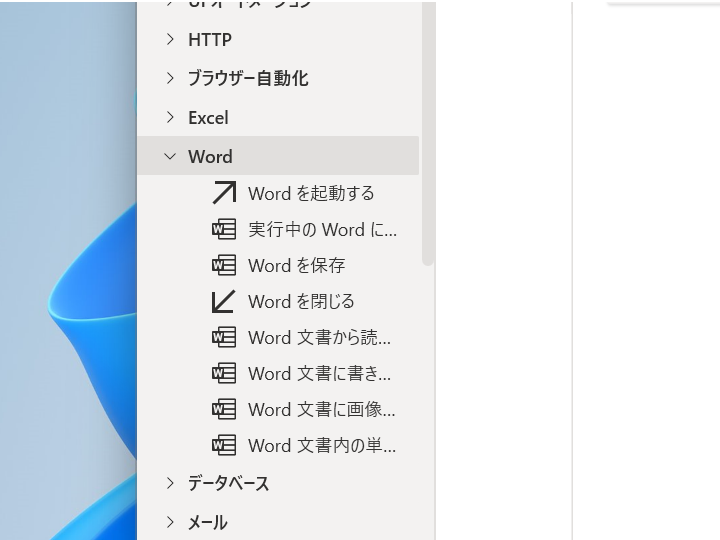Select the Word を保存 action text
This screenshot has width=720, height=540.
tap(297, 265)
